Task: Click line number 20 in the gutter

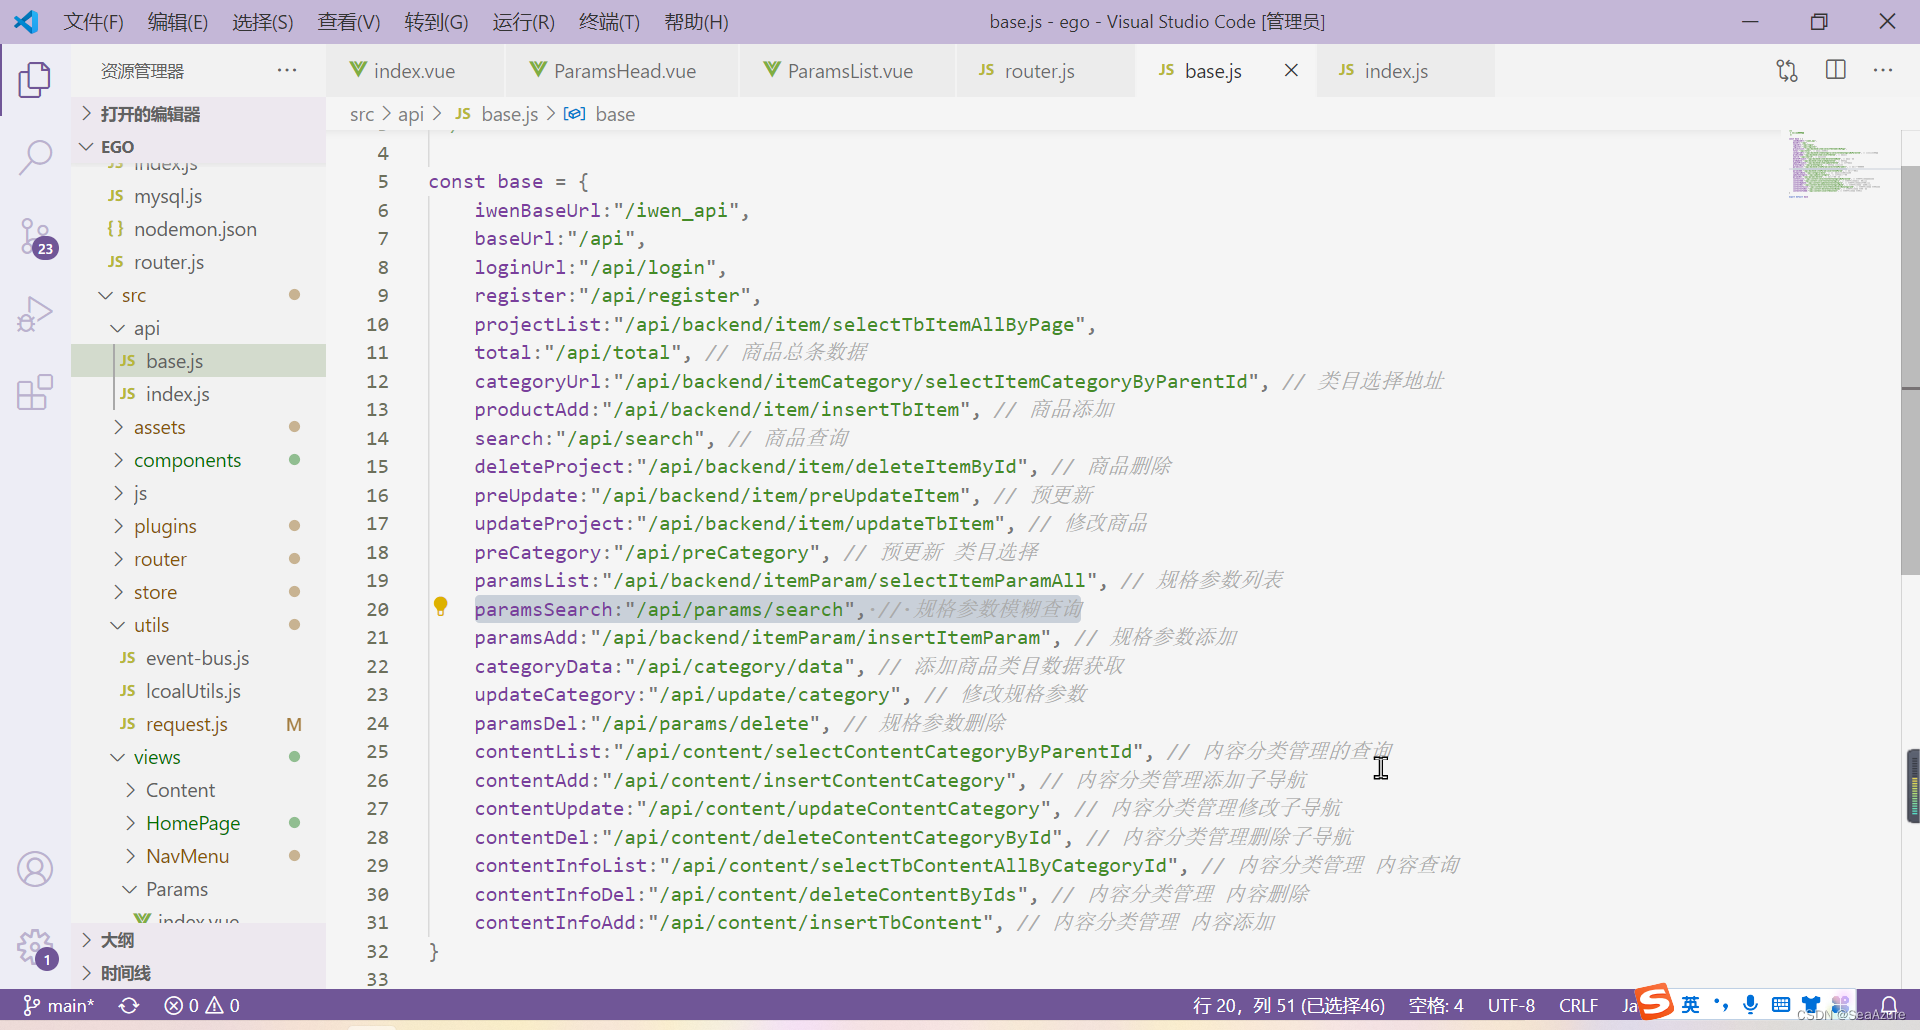Action: (377, 609)
